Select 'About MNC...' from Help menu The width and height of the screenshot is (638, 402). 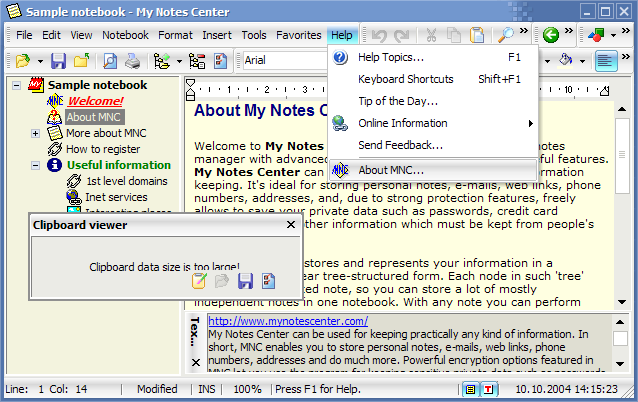click(391, 170)
